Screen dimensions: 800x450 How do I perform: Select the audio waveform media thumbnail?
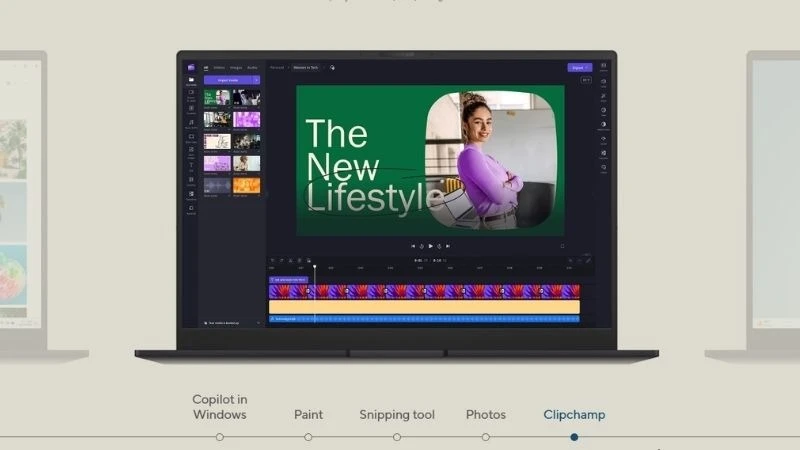tap(217, 185)
